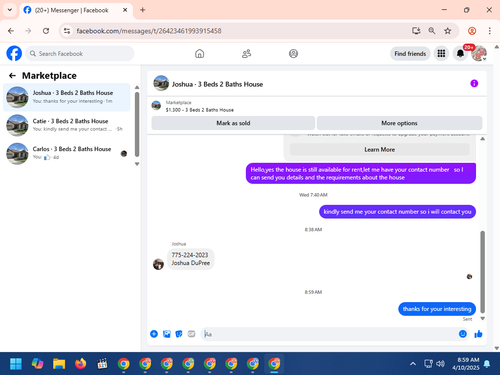Image resolution: width=500 pixels, height=375 pixels.
Task: Open Copilot icon in taskbar
Action: [x=37, y=364]
